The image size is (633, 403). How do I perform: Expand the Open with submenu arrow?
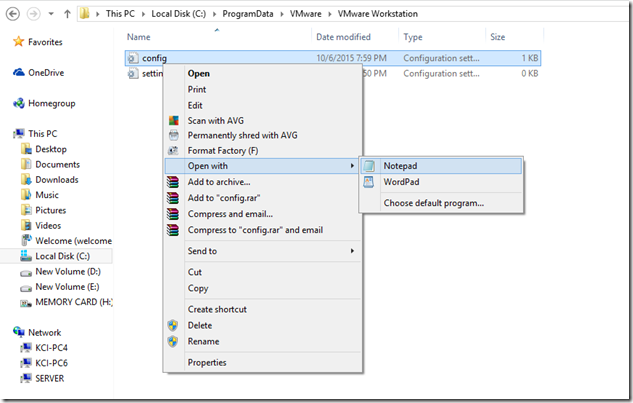point(352,166)
